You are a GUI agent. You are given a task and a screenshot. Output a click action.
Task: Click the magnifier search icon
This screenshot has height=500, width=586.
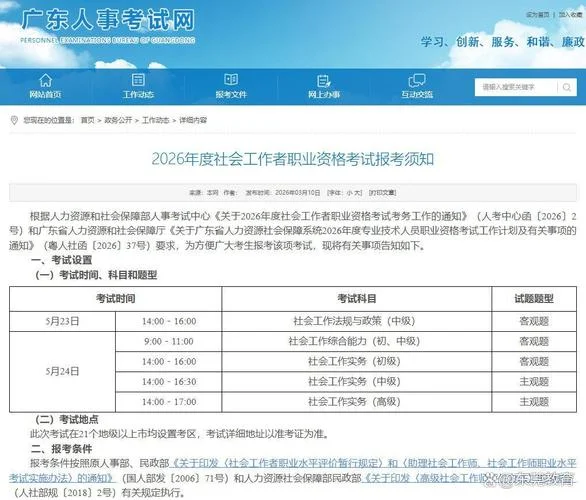[567, 87]
